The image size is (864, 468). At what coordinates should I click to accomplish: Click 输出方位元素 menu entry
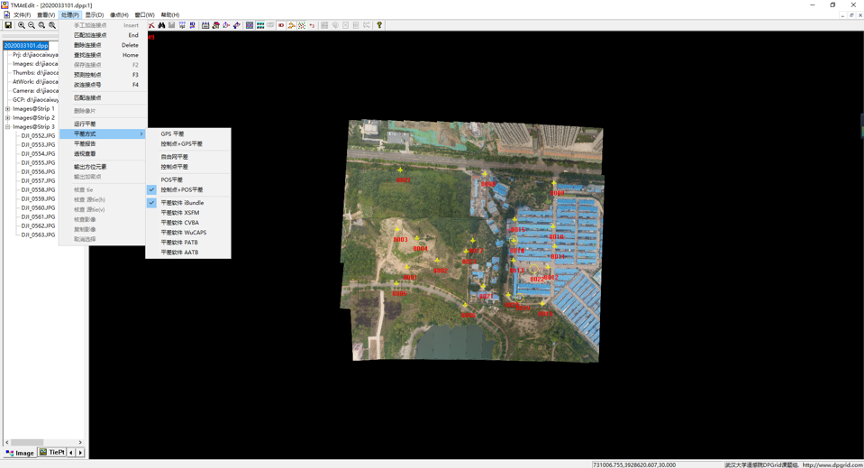[103, 167]
